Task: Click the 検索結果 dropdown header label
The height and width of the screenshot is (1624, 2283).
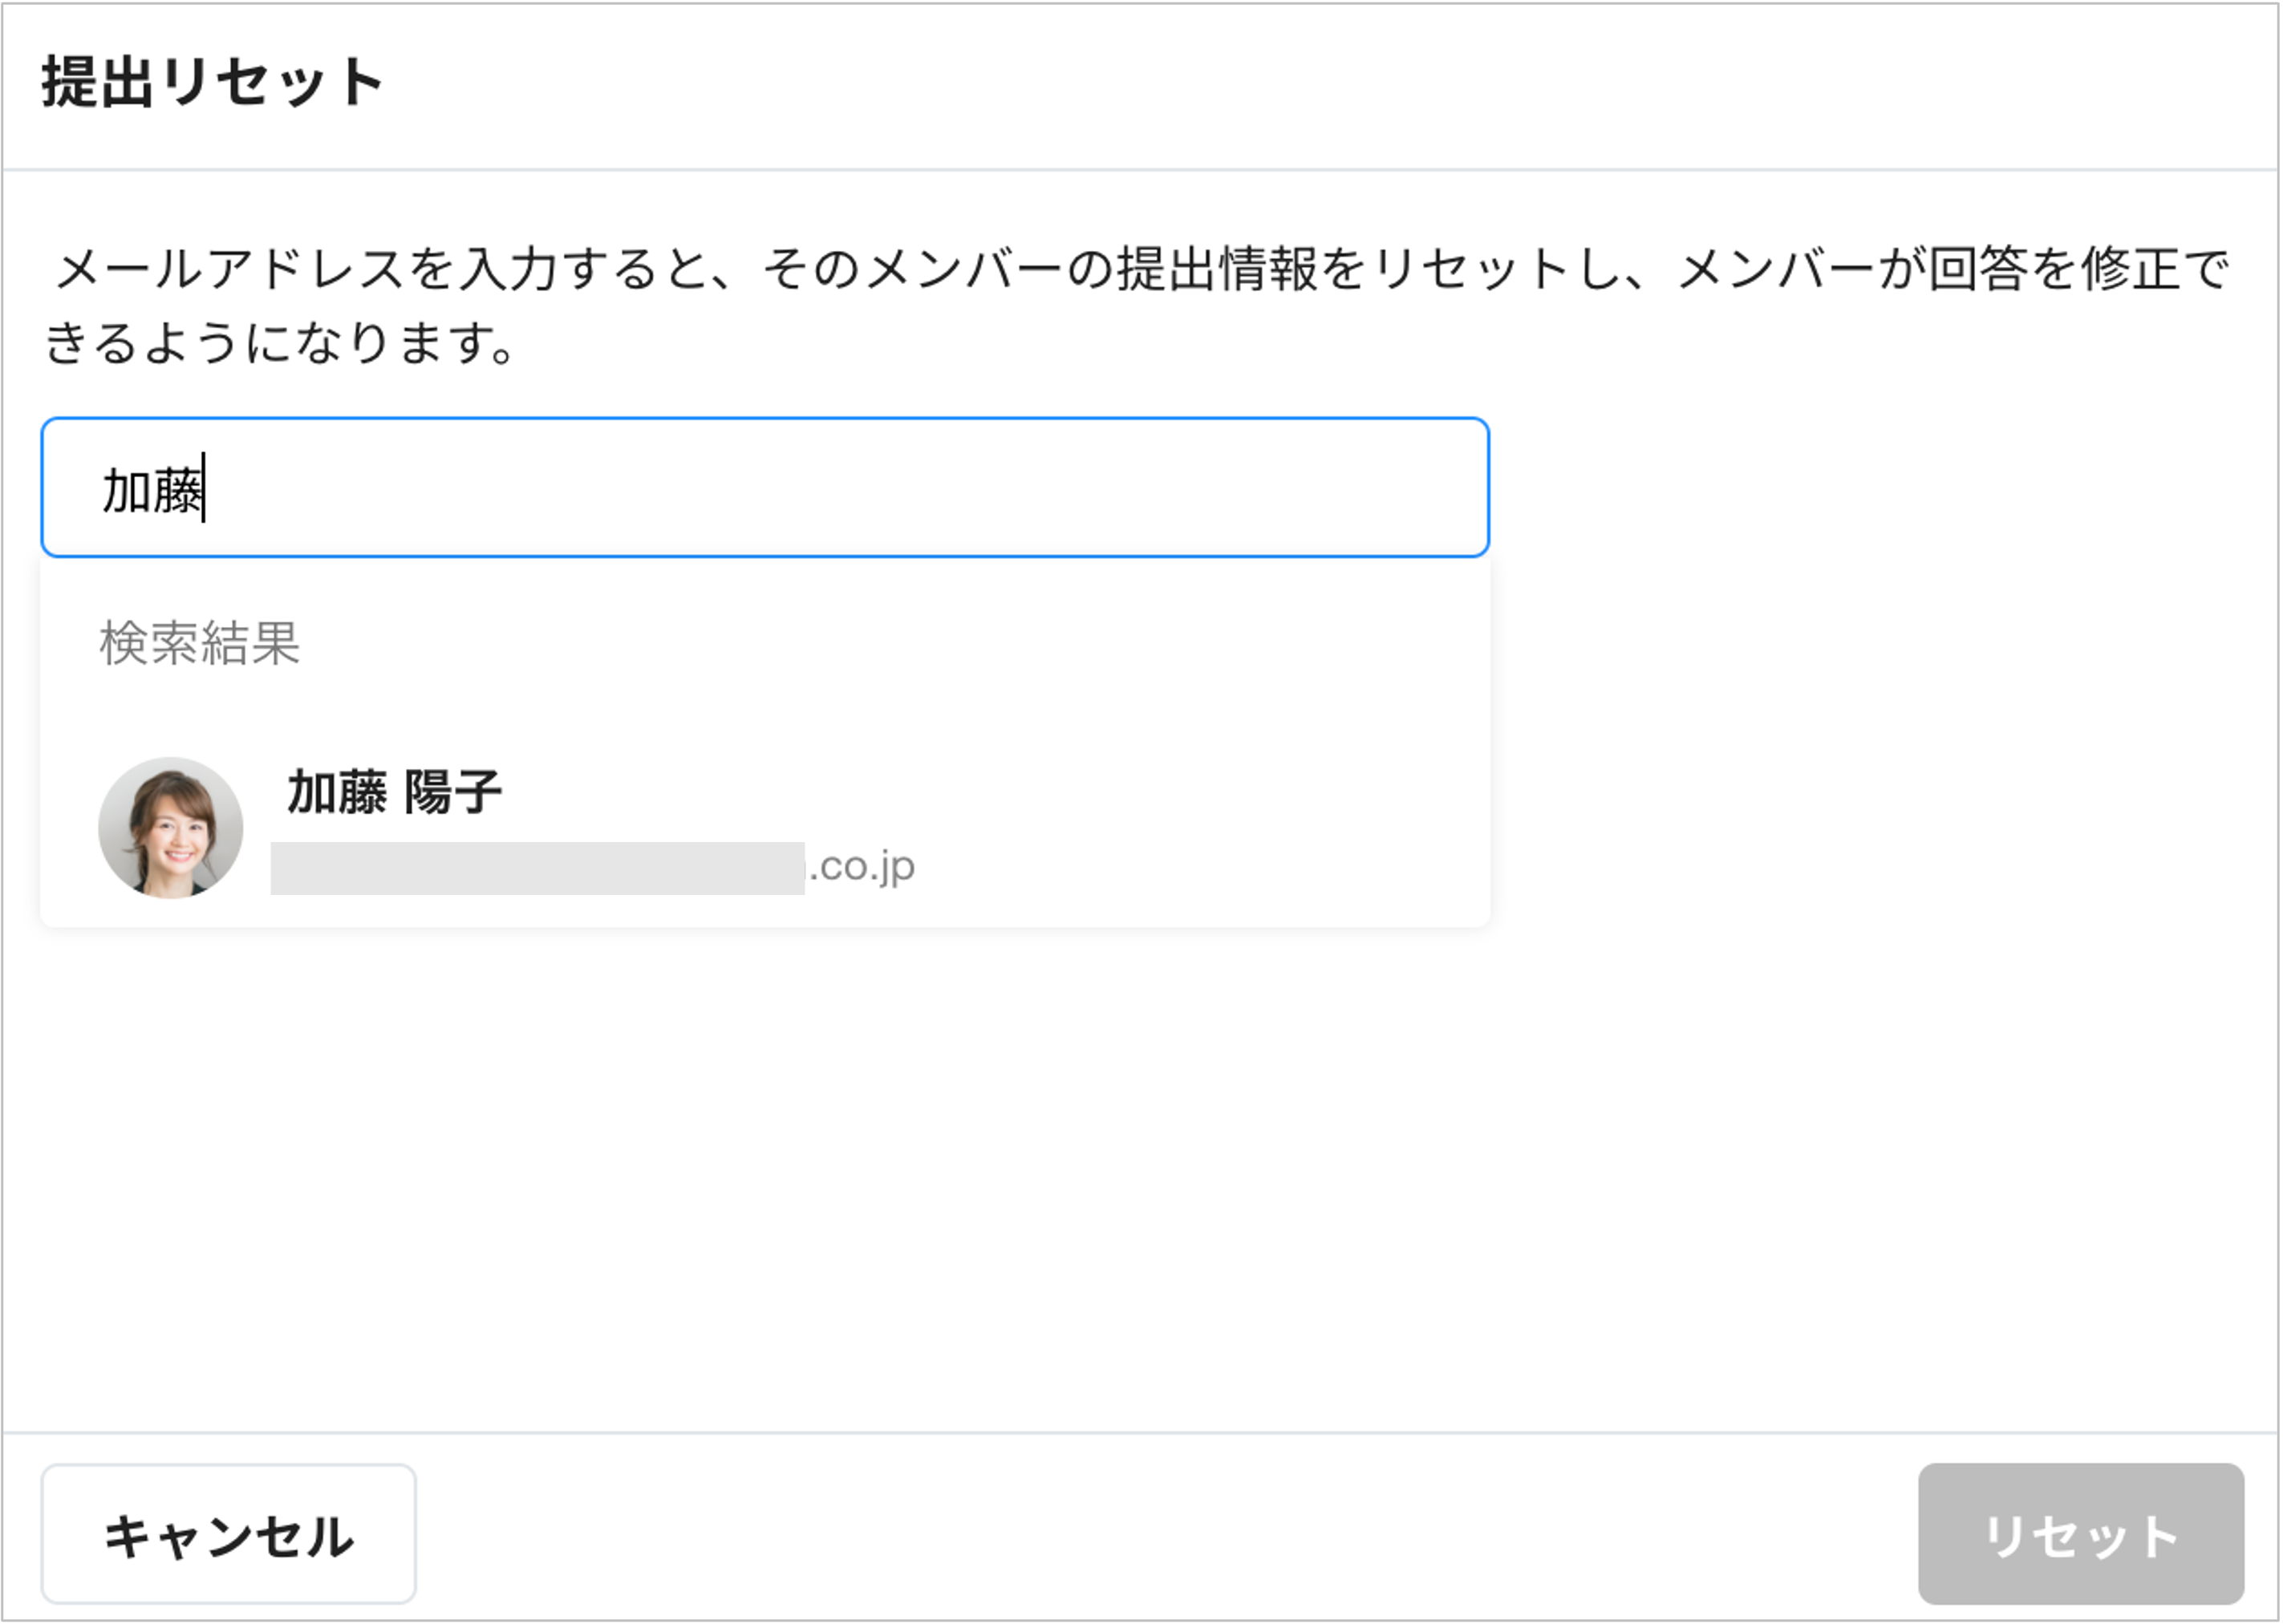Action: point(199,643)
